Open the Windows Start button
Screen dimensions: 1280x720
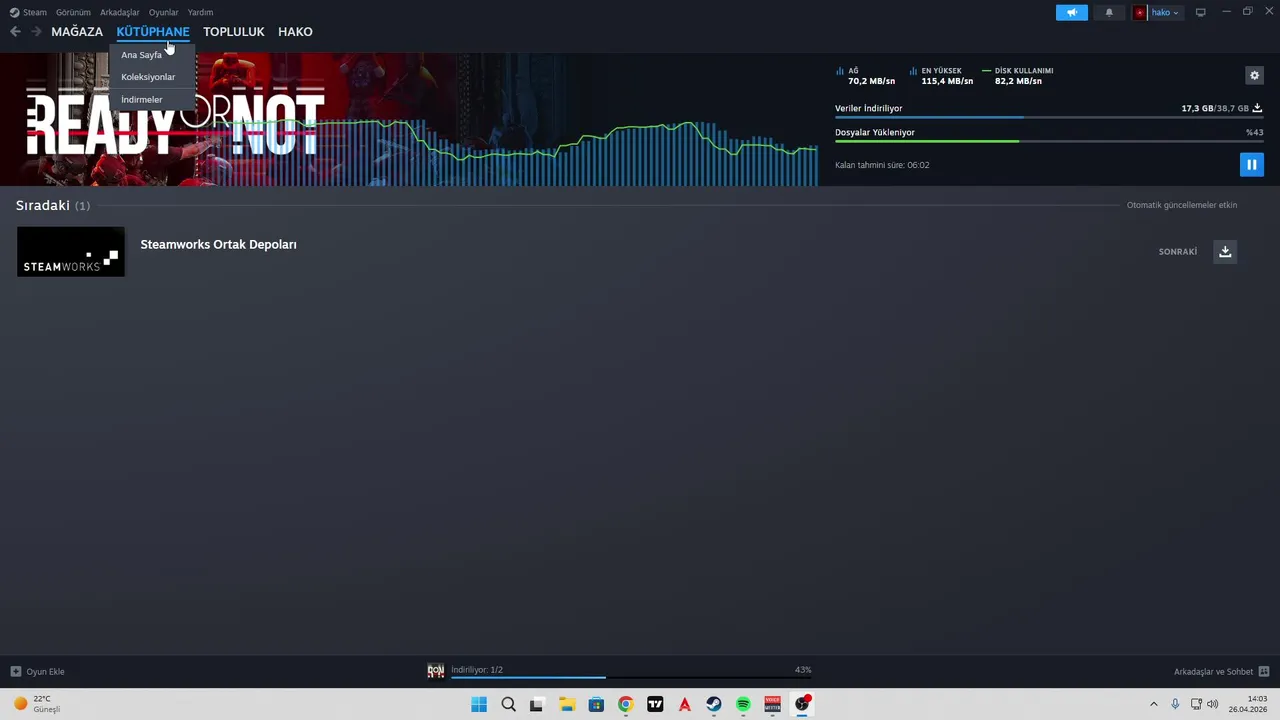pyautogui.click(x=479, y=704)
